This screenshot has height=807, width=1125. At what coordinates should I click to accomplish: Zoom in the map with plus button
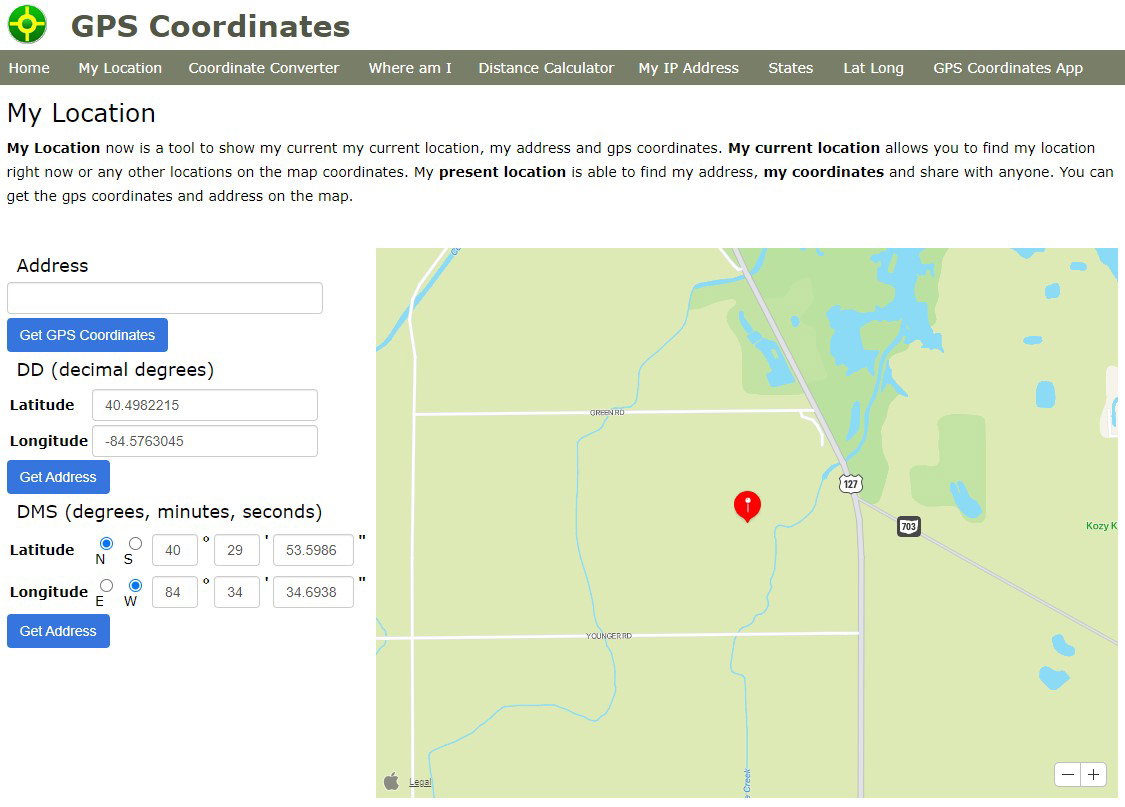pos(1093,775)
